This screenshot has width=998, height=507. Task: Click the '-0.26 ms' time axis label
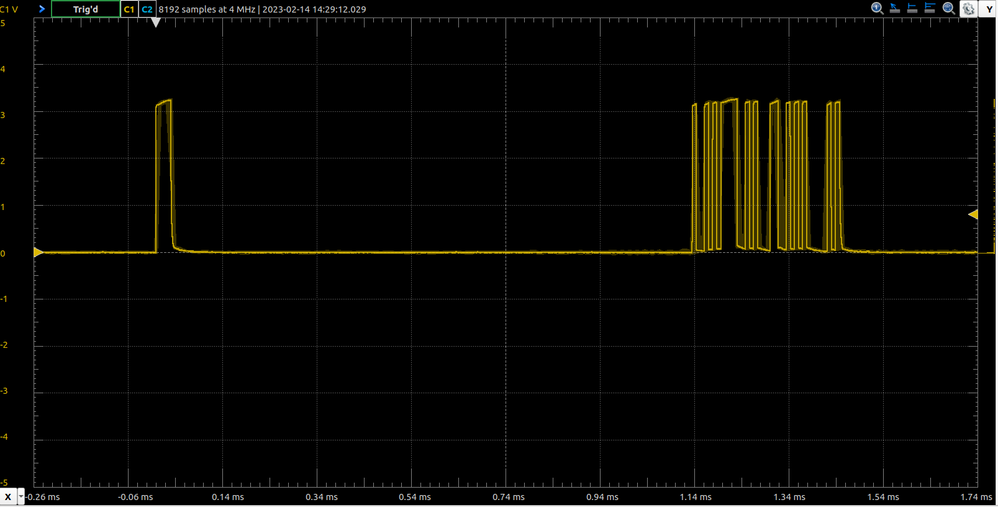(43, 497)
